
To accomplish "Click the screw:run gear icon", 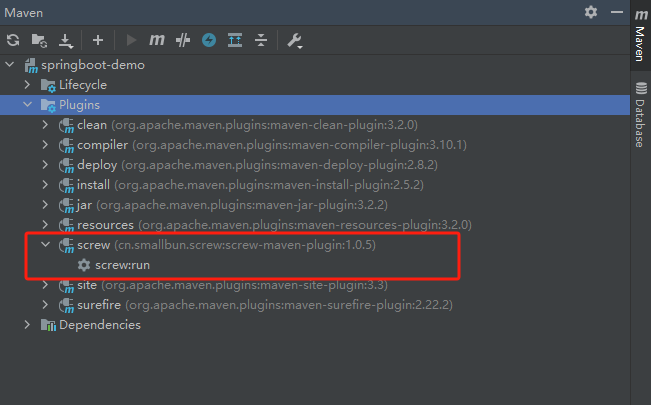I will click(x=84, y=265).
